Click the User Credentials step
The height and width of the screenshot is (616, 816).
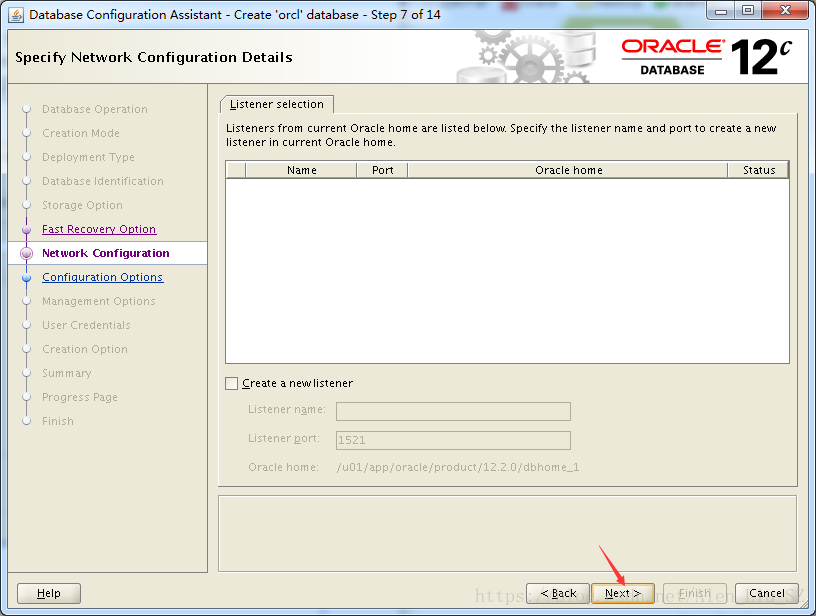(86, 325)
